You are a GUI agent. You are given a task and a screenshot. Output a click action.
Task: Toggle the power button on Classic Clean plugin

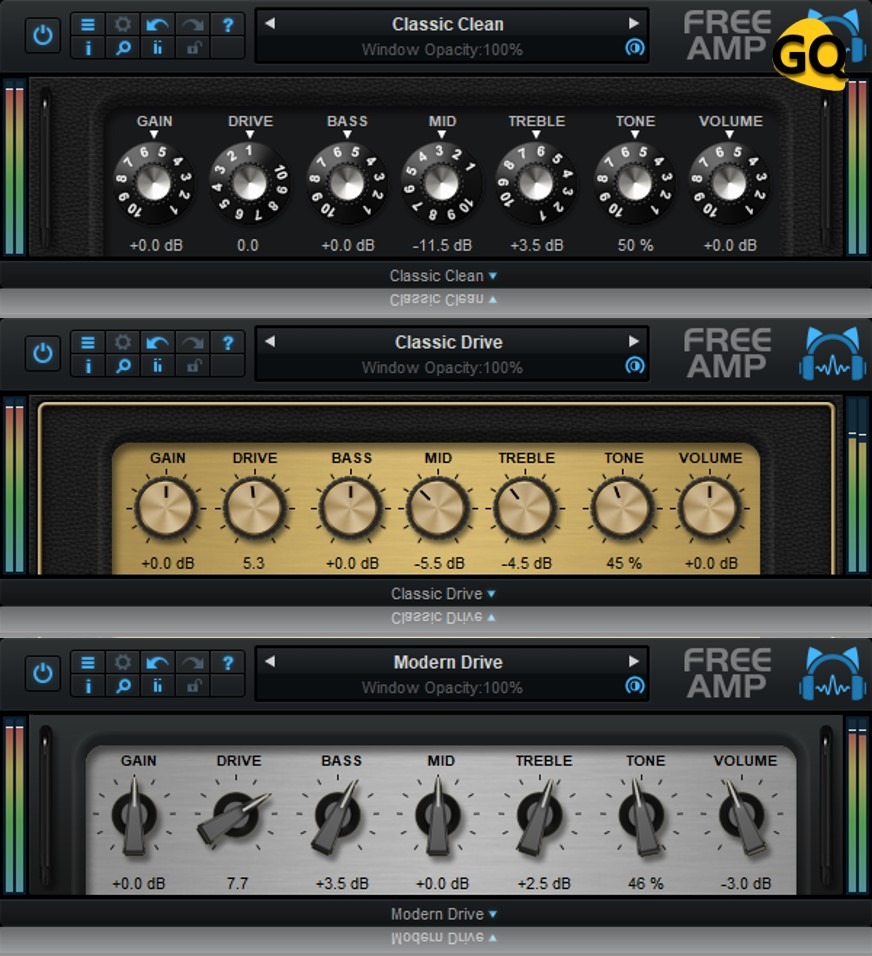(43, 35)
